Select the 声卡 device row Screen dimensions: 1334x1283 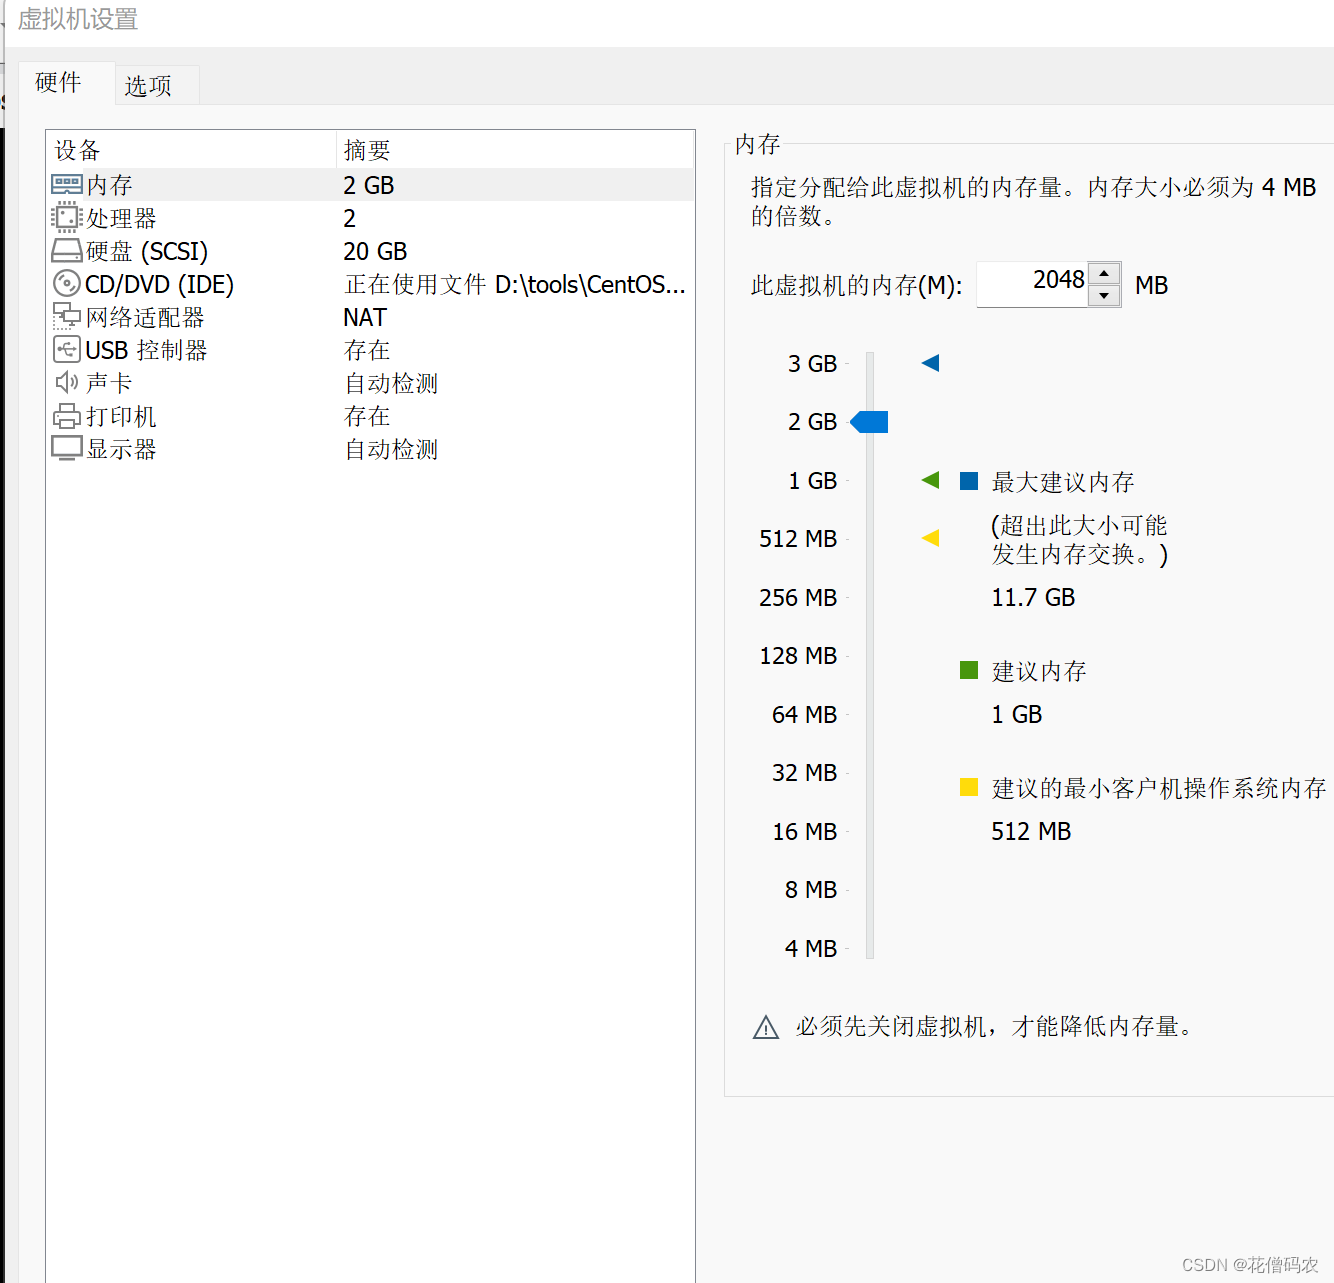[x=371, y=383]
